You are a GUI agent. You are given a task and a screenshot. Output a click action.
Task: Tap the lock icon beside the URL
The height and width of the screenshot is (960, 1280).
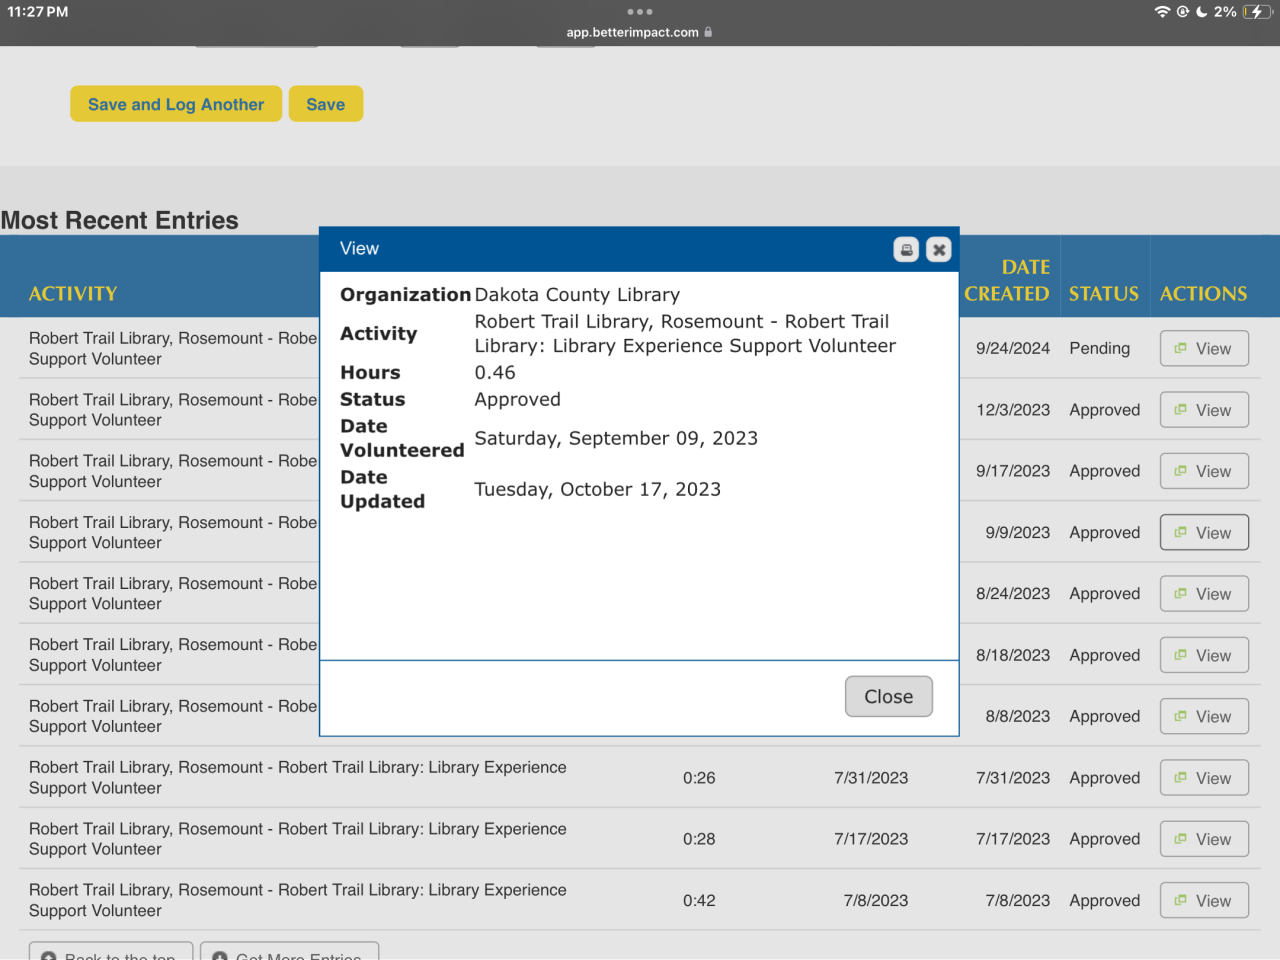pos(708,32)
